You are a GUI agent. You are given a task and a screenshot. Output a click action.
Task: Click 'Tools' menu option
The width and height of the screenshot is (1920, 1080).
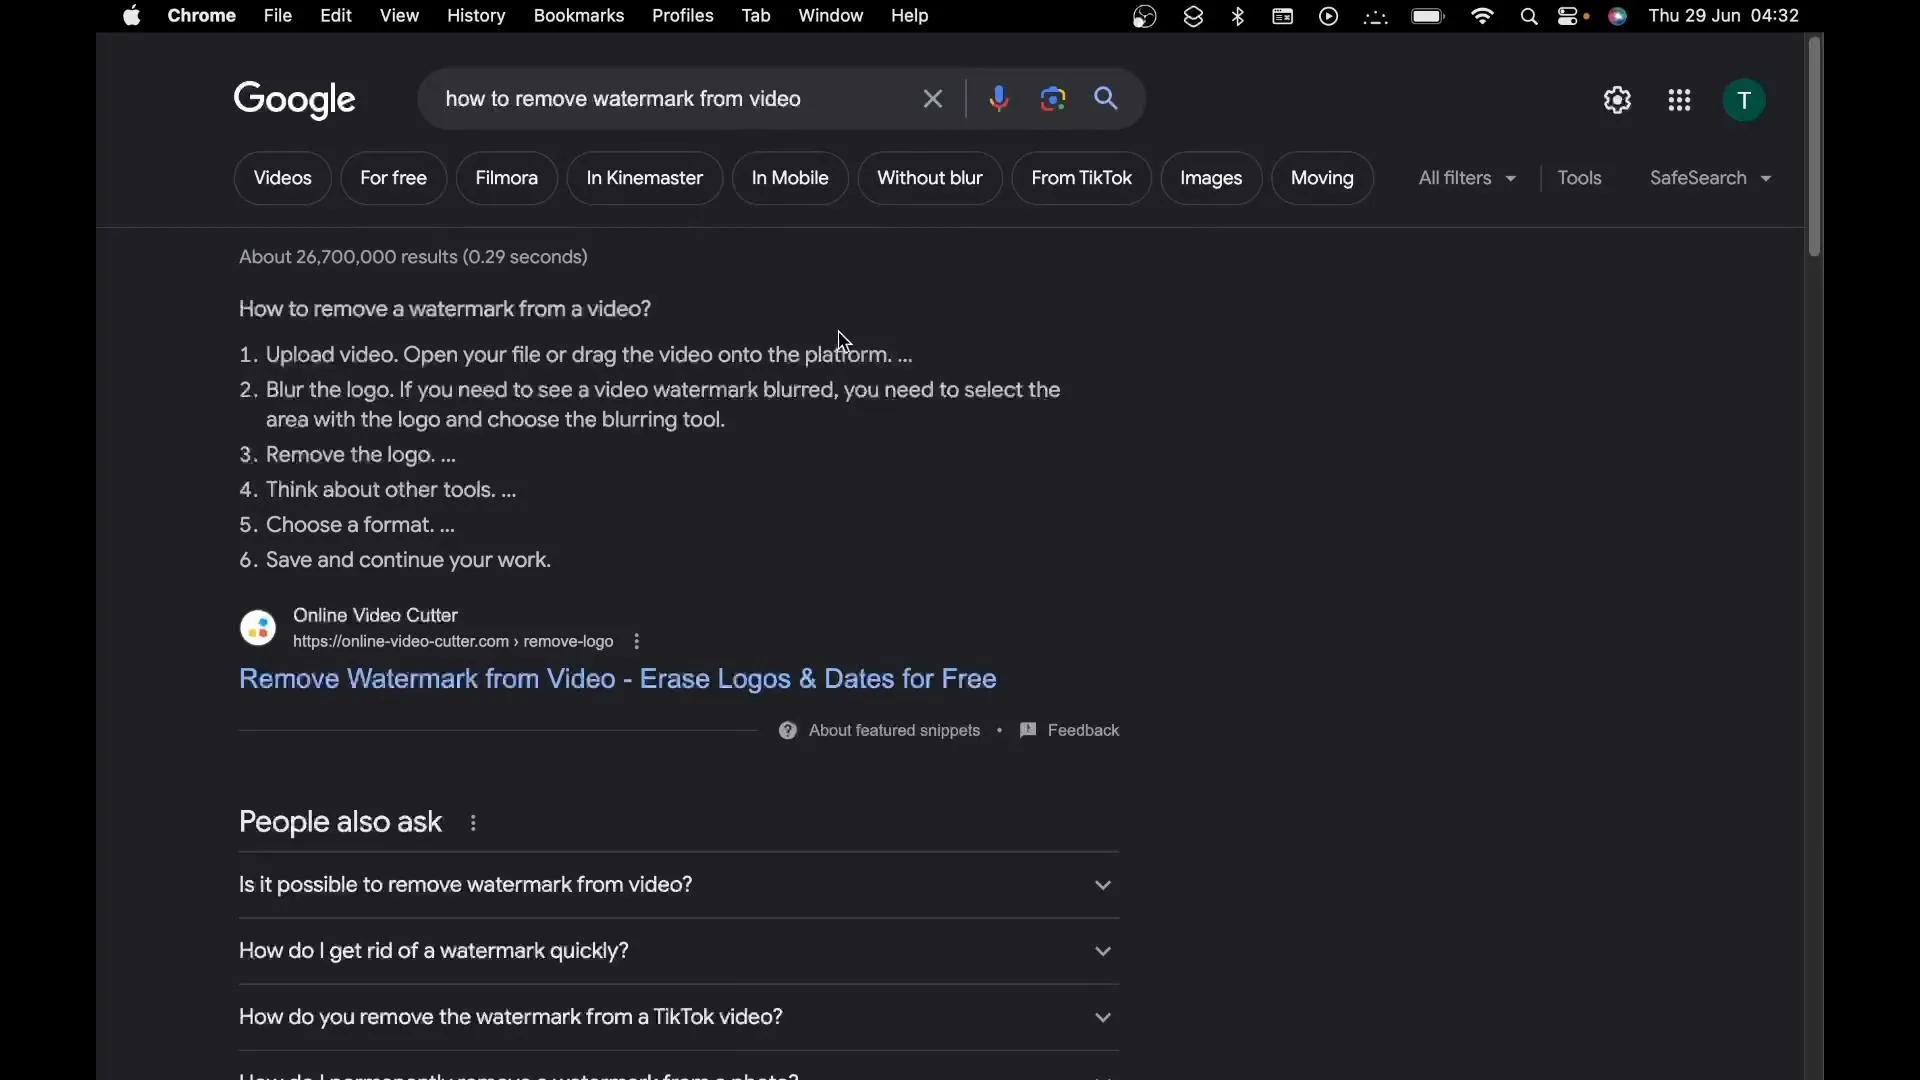1578,177
